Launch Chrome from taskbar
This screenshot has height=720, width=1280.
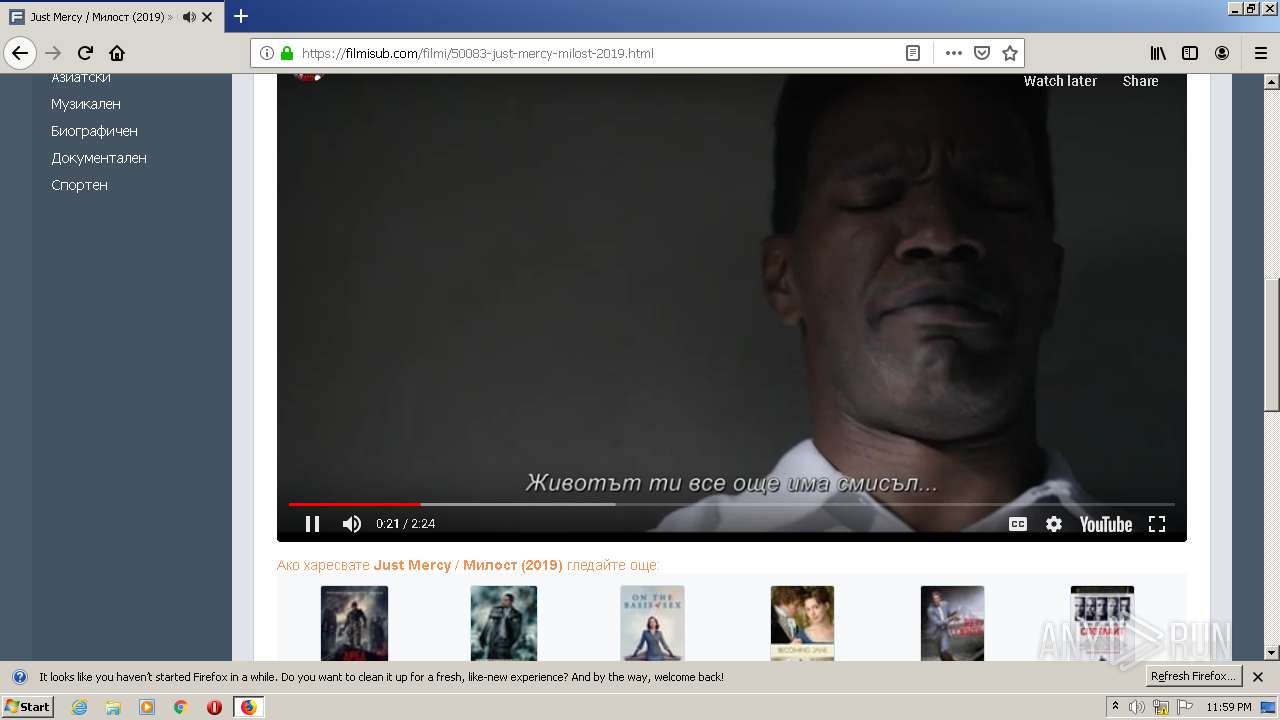click(x=181, y=707)
